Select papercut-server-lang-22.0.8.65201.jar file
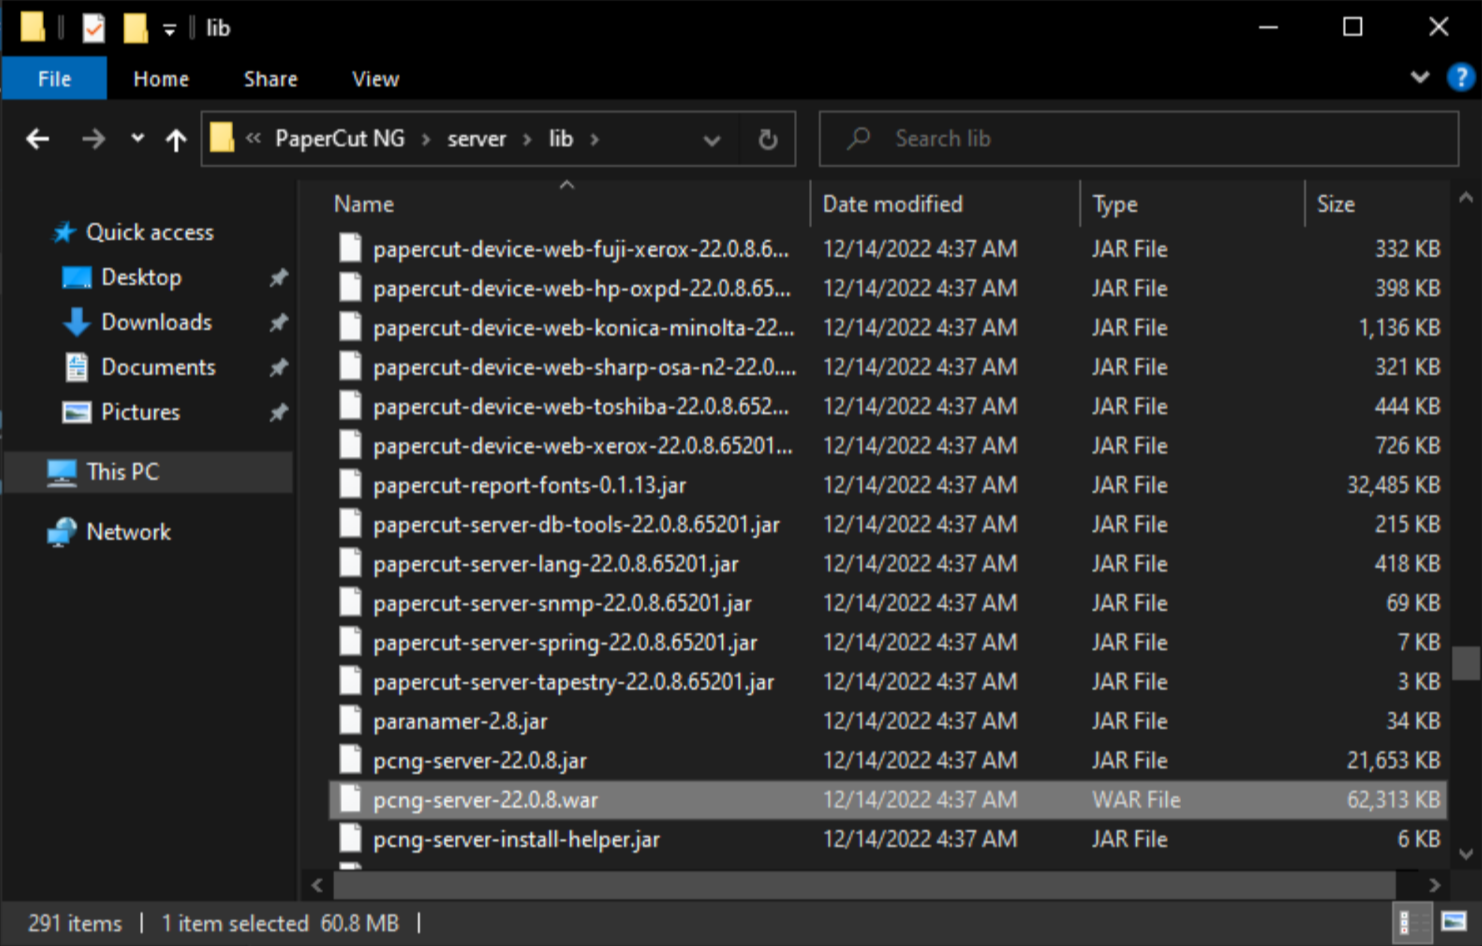1482x946 pixels. click(x=888, y=564)
